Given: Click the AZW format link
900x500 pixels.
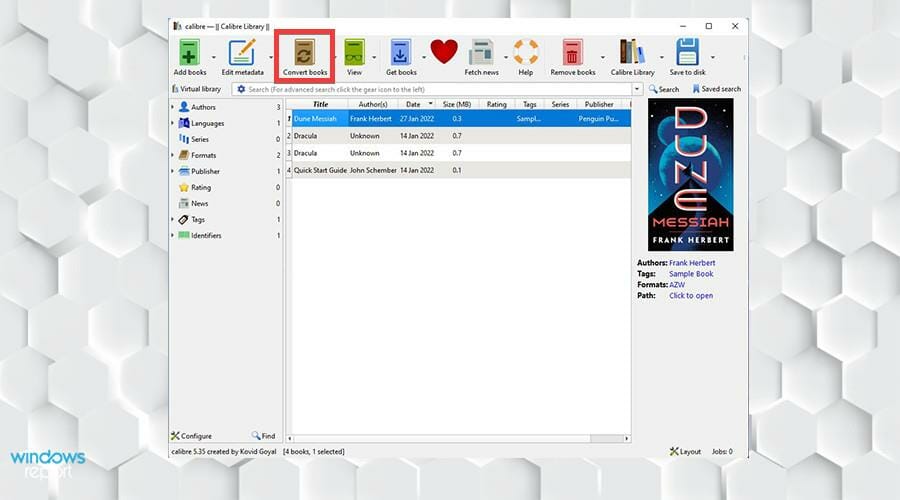Looking at the screenshot, I should point(677,285).
